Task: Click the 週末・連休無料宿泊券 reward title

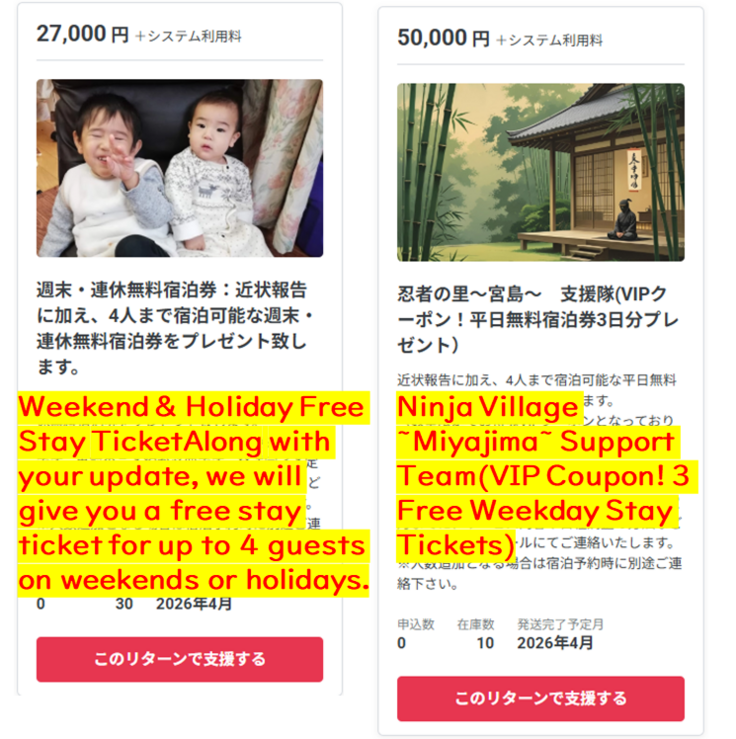Action: (175, 328)
